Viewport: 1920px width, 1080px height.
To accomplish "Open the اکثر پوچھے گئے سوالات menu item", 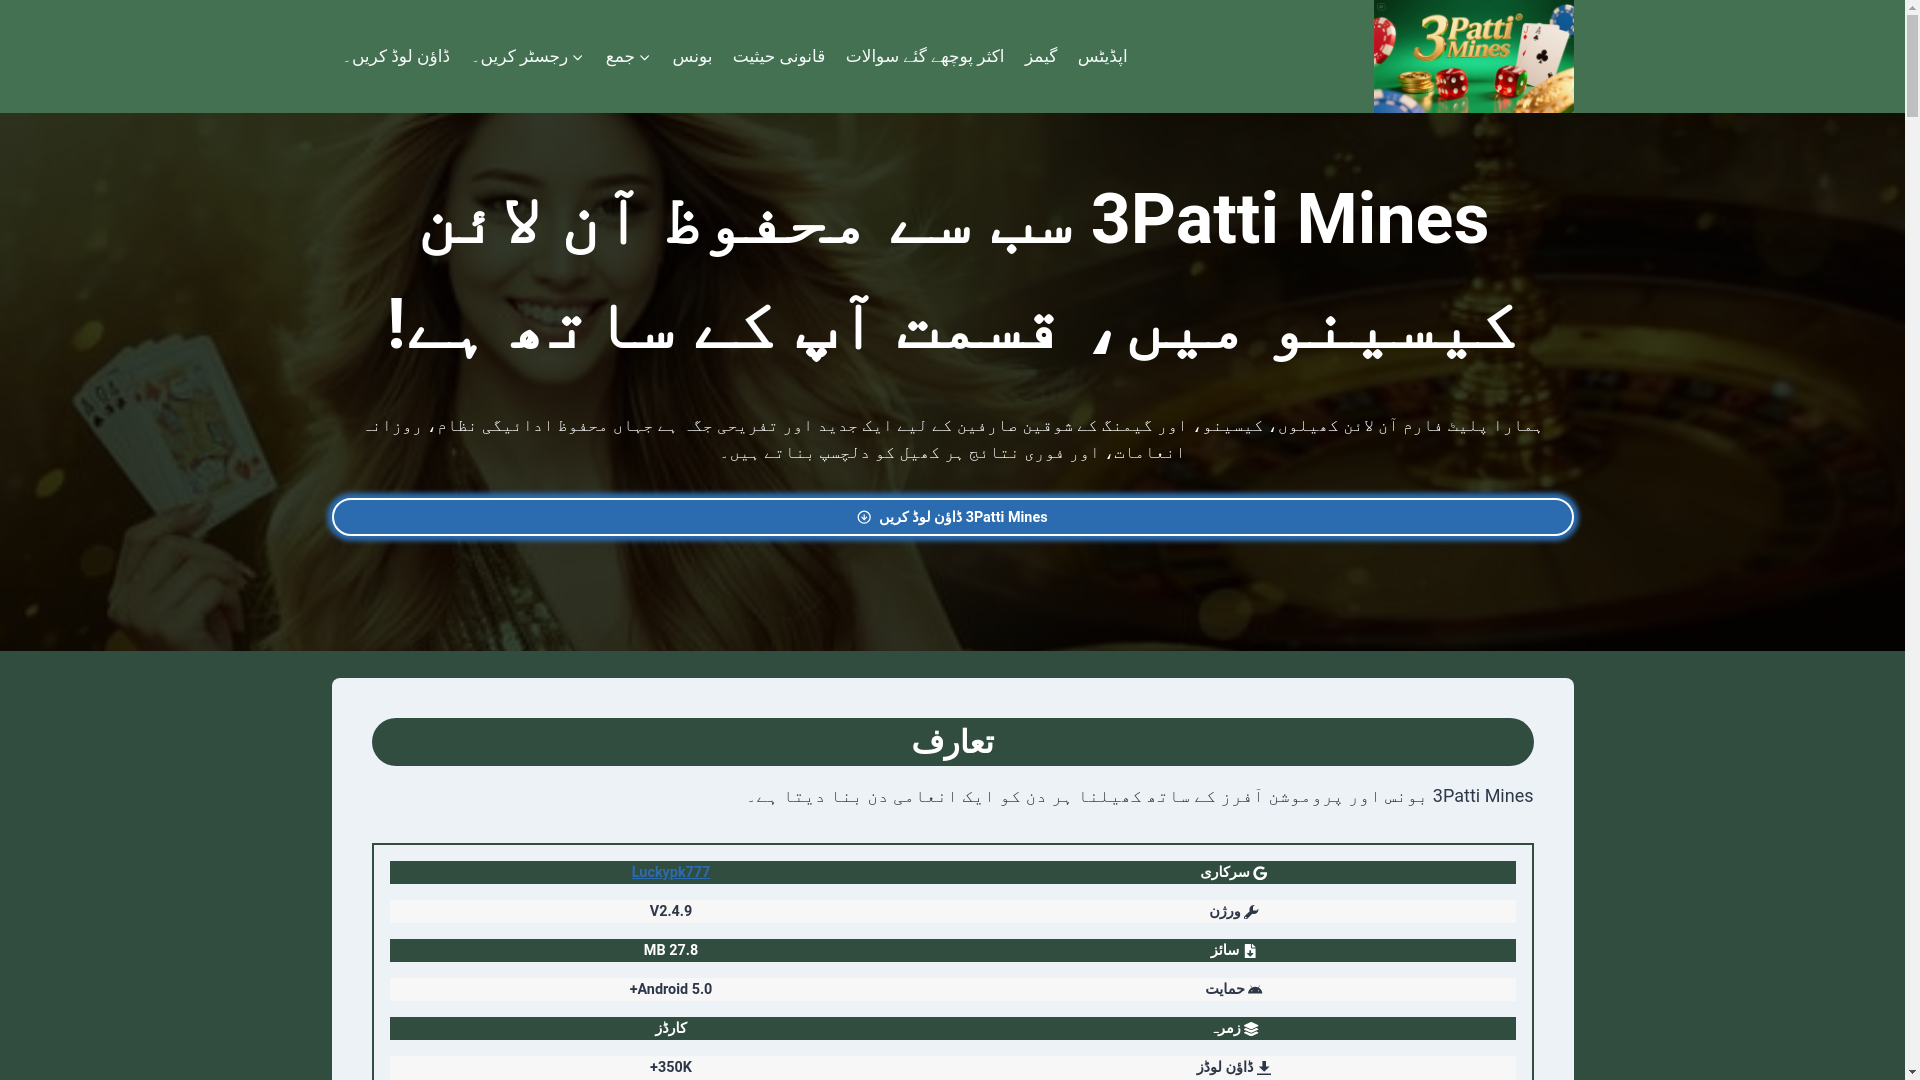I will [x=925, y=57].
